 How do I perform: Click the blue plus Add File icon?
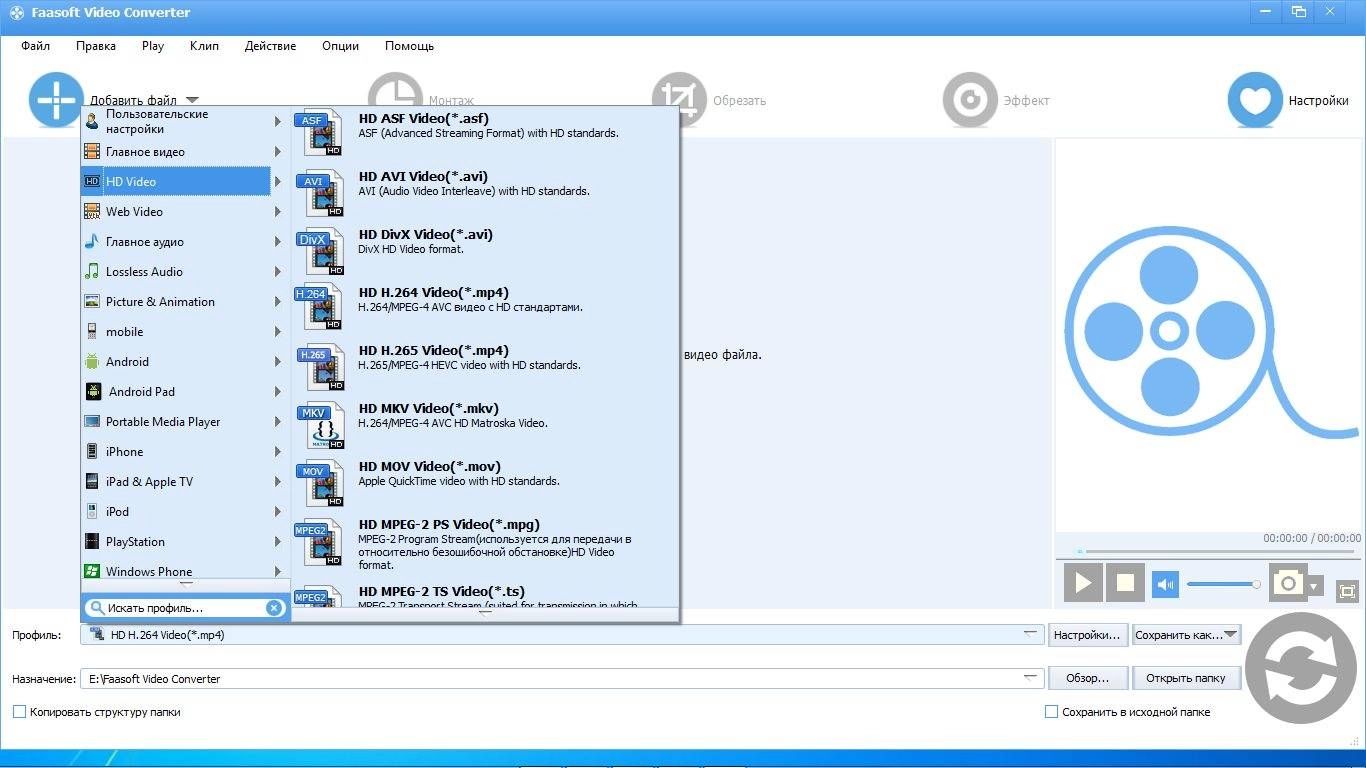[x=56, y=100]
